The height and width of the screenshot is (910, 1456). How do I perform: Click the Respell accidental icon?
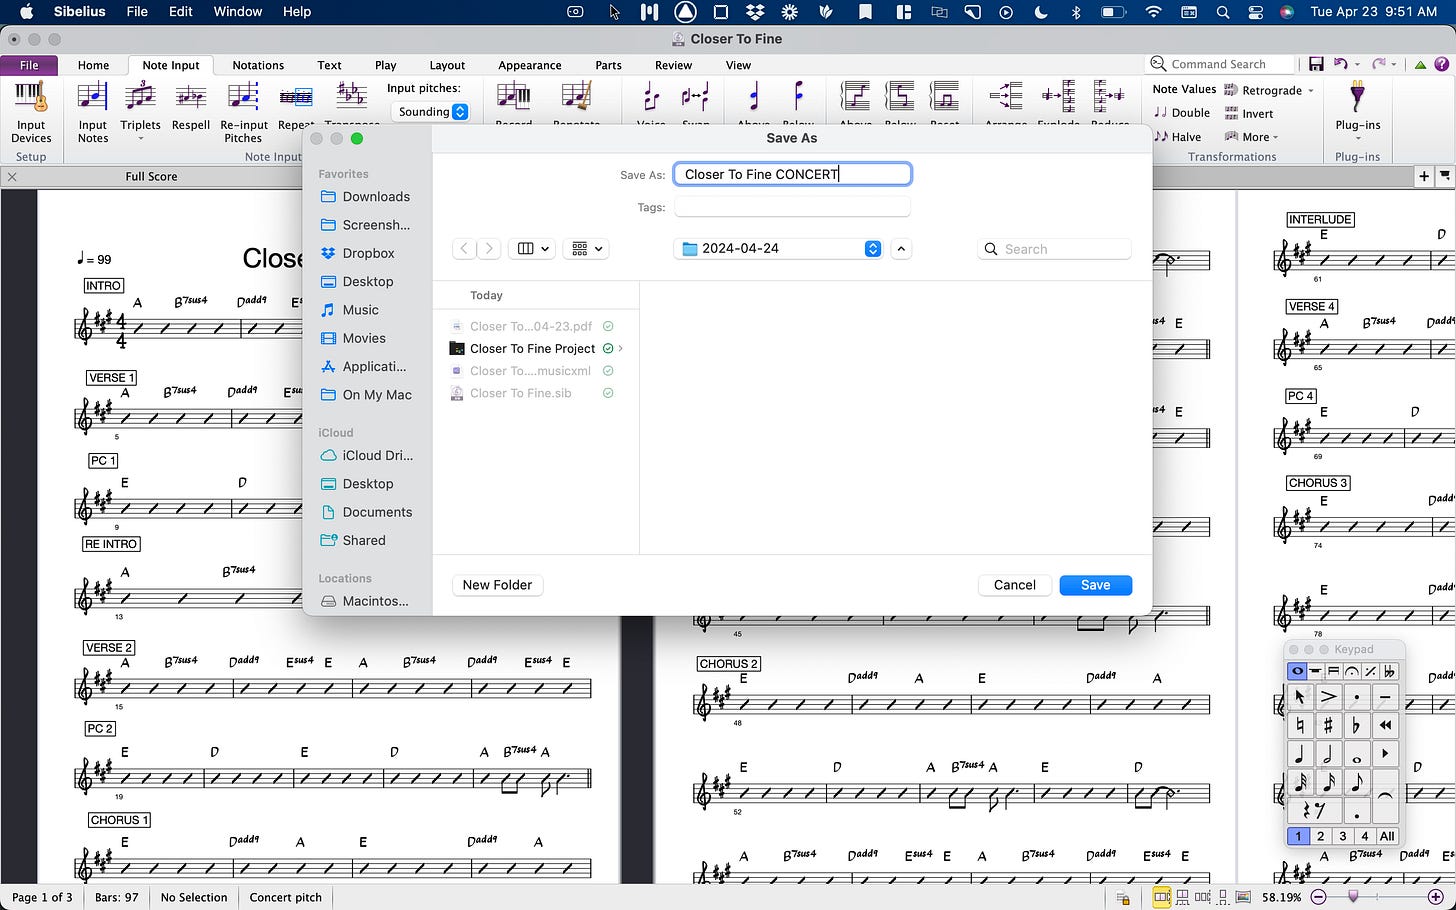coord(191,98)
